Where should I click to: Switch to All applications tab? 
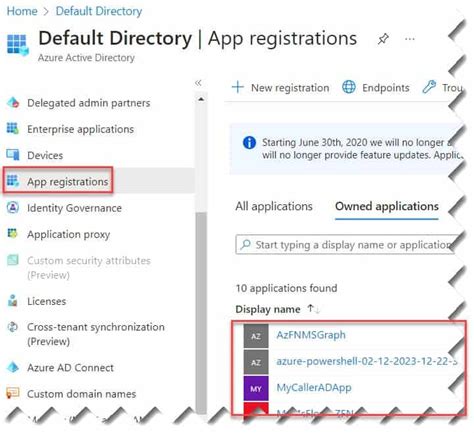point(274,206)
